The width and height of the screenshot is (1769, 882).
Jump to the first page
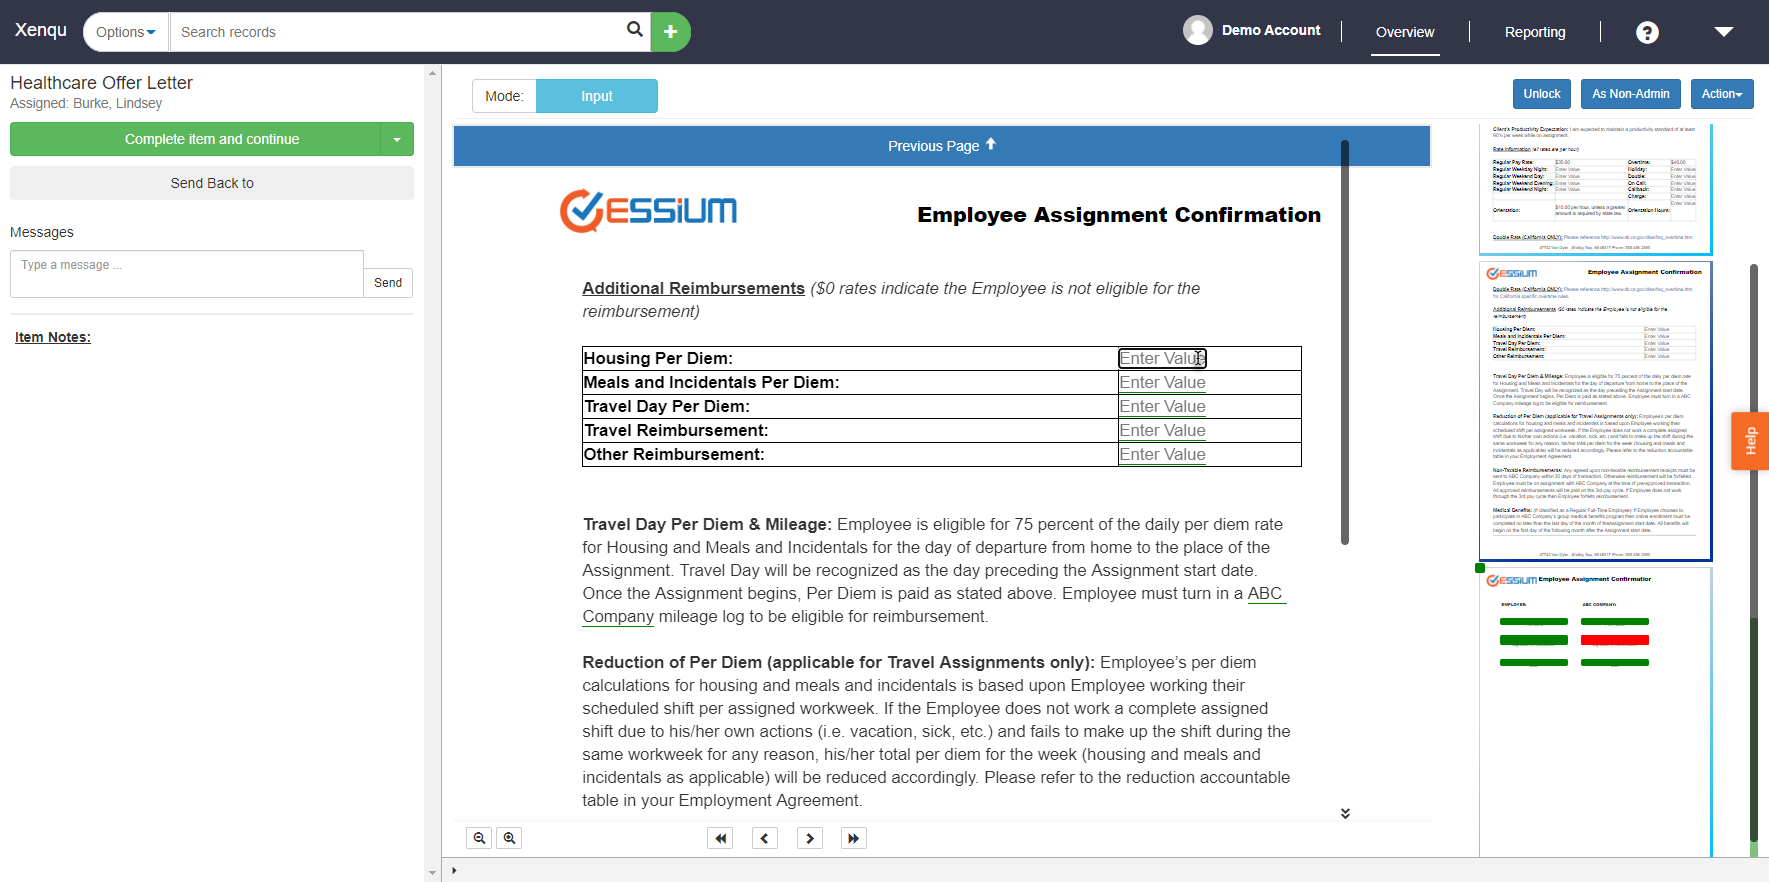click(720, 838)
